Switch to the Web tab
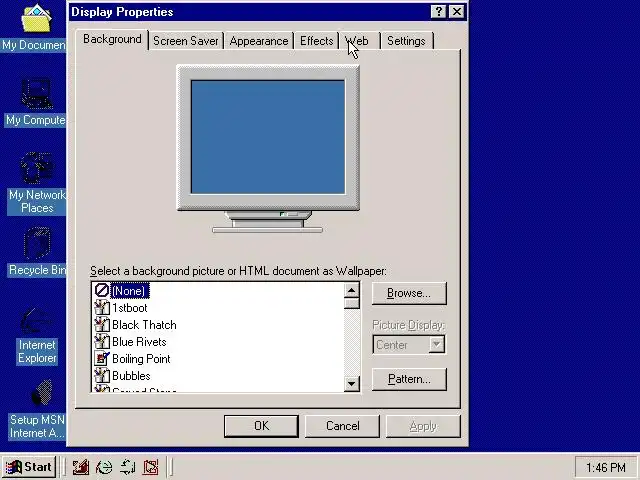Screen dimensions: 640x480 click(x=359, y=41)
